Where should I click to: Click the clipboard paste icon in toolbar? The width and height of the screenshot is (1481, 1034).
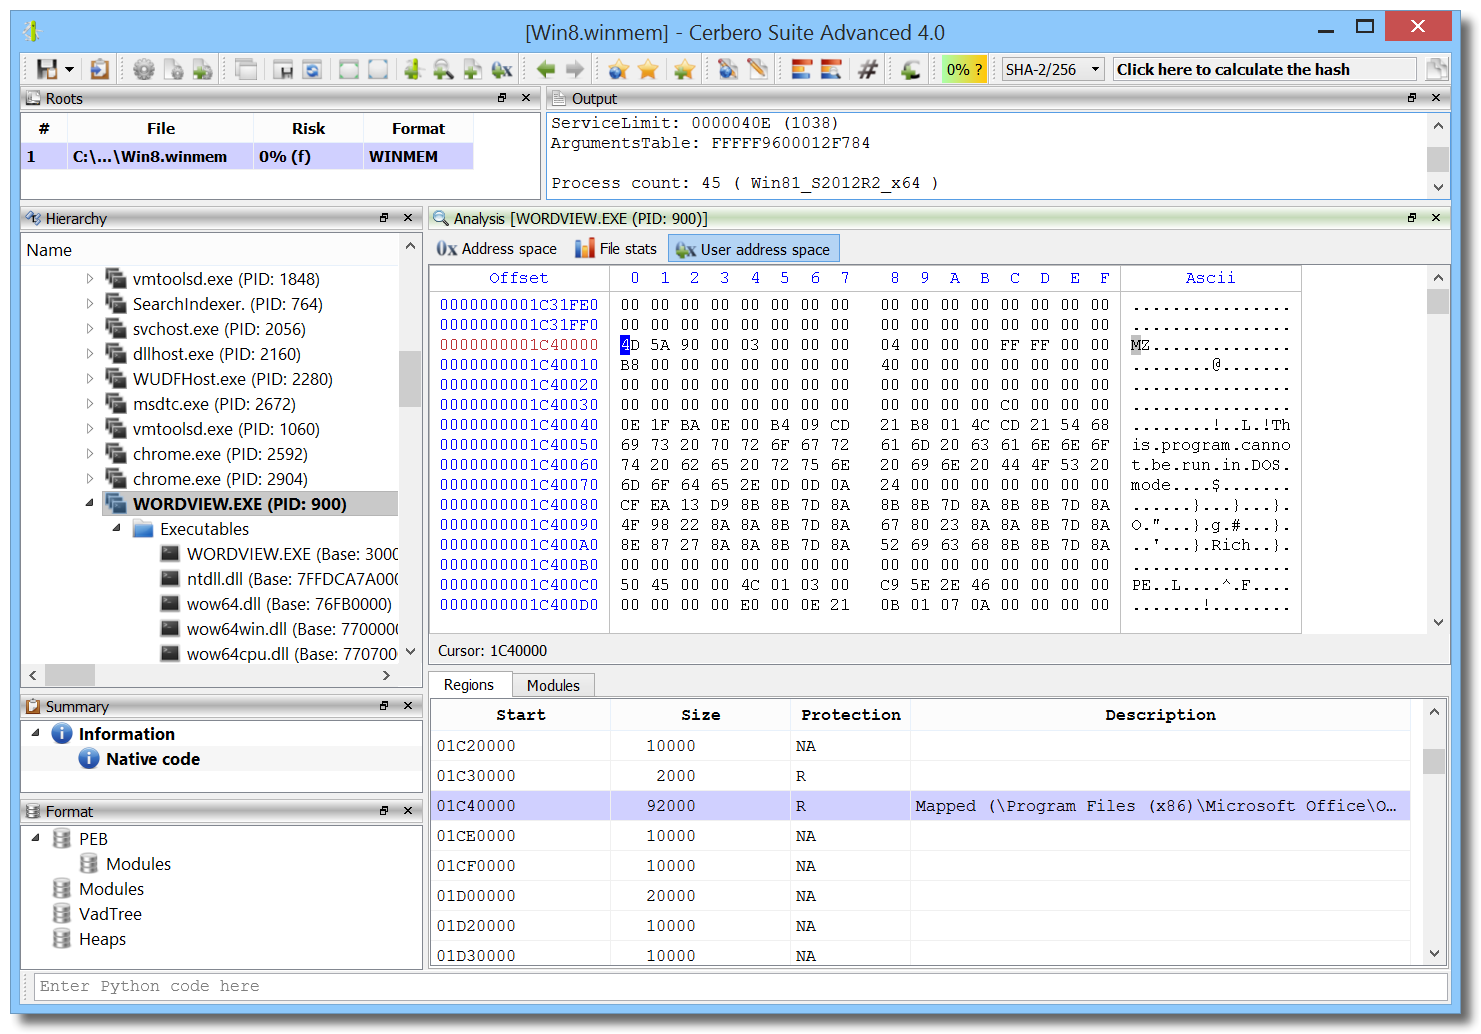coord(99,69)
